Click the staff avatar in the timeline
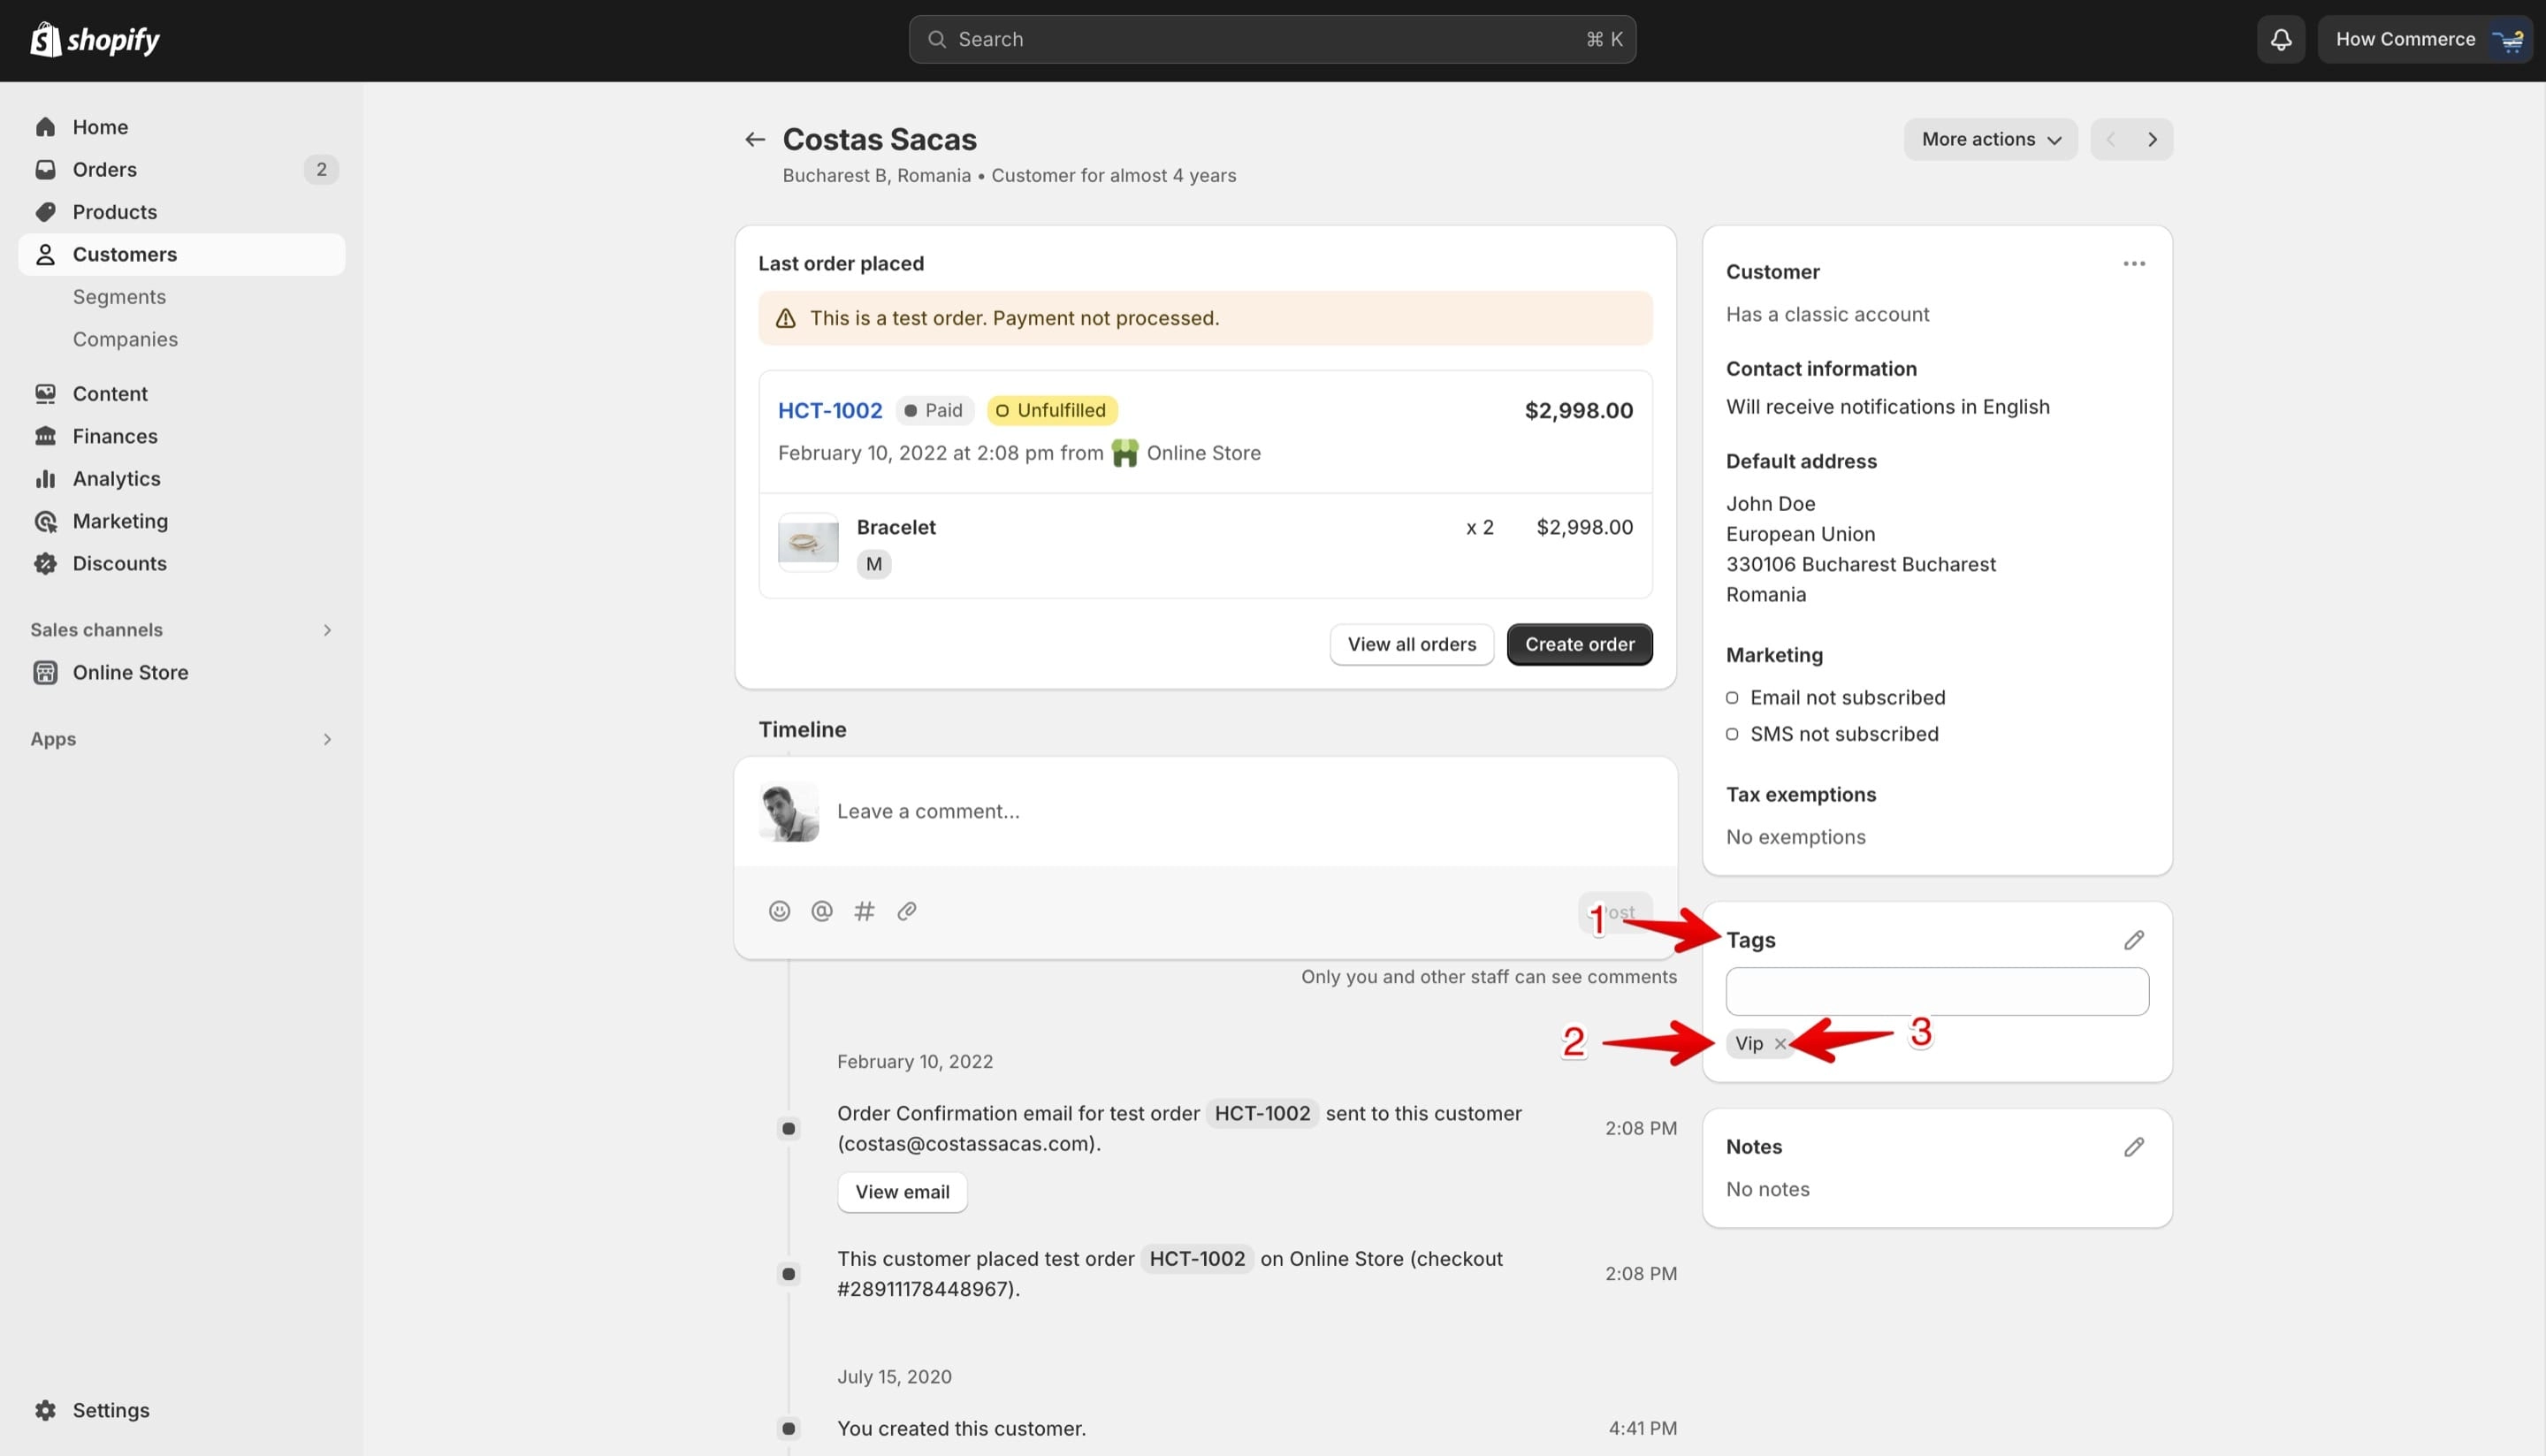 pos(788,811)
